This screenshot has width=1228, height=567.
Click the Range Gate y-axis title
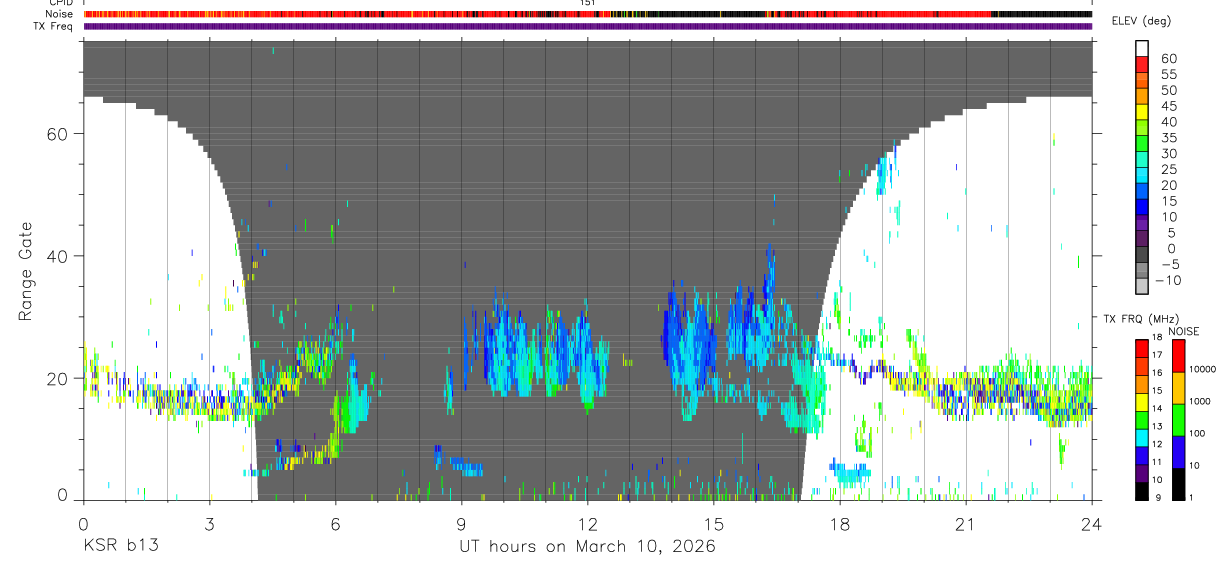pos(25,270)
